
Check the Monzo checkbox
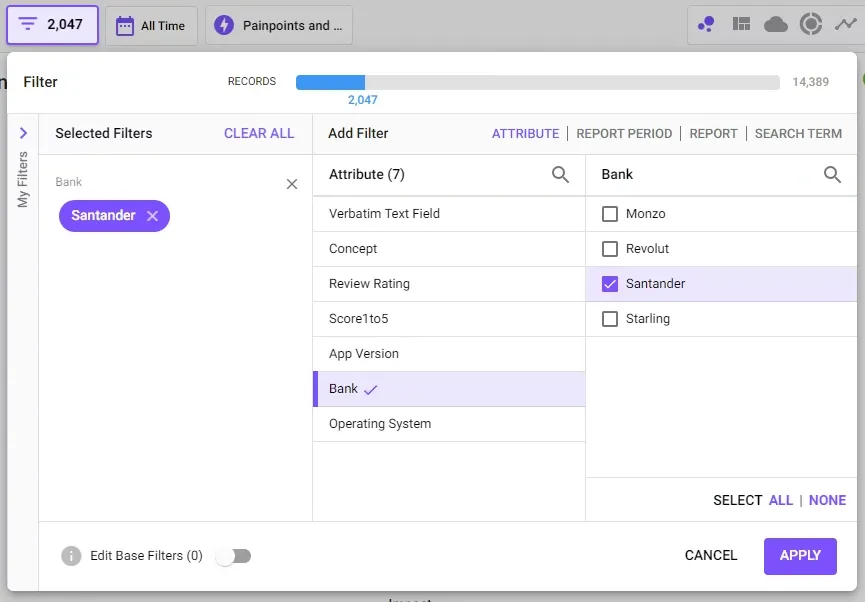click(x=610, y=214)
